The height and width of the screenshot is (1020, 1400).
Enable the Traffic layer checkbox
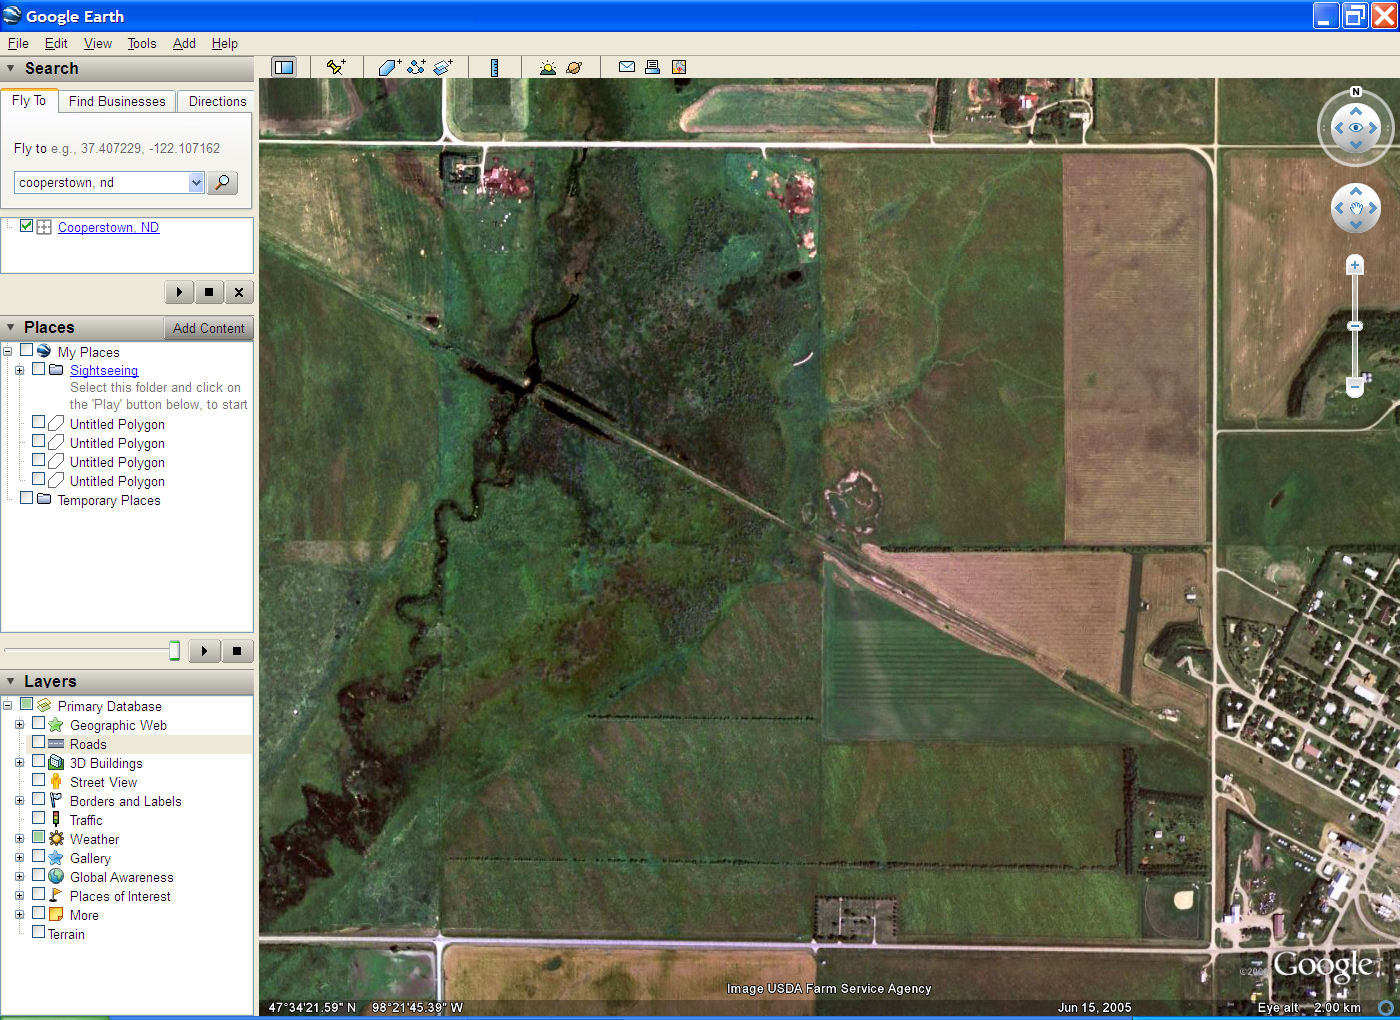tap(38, 819)
